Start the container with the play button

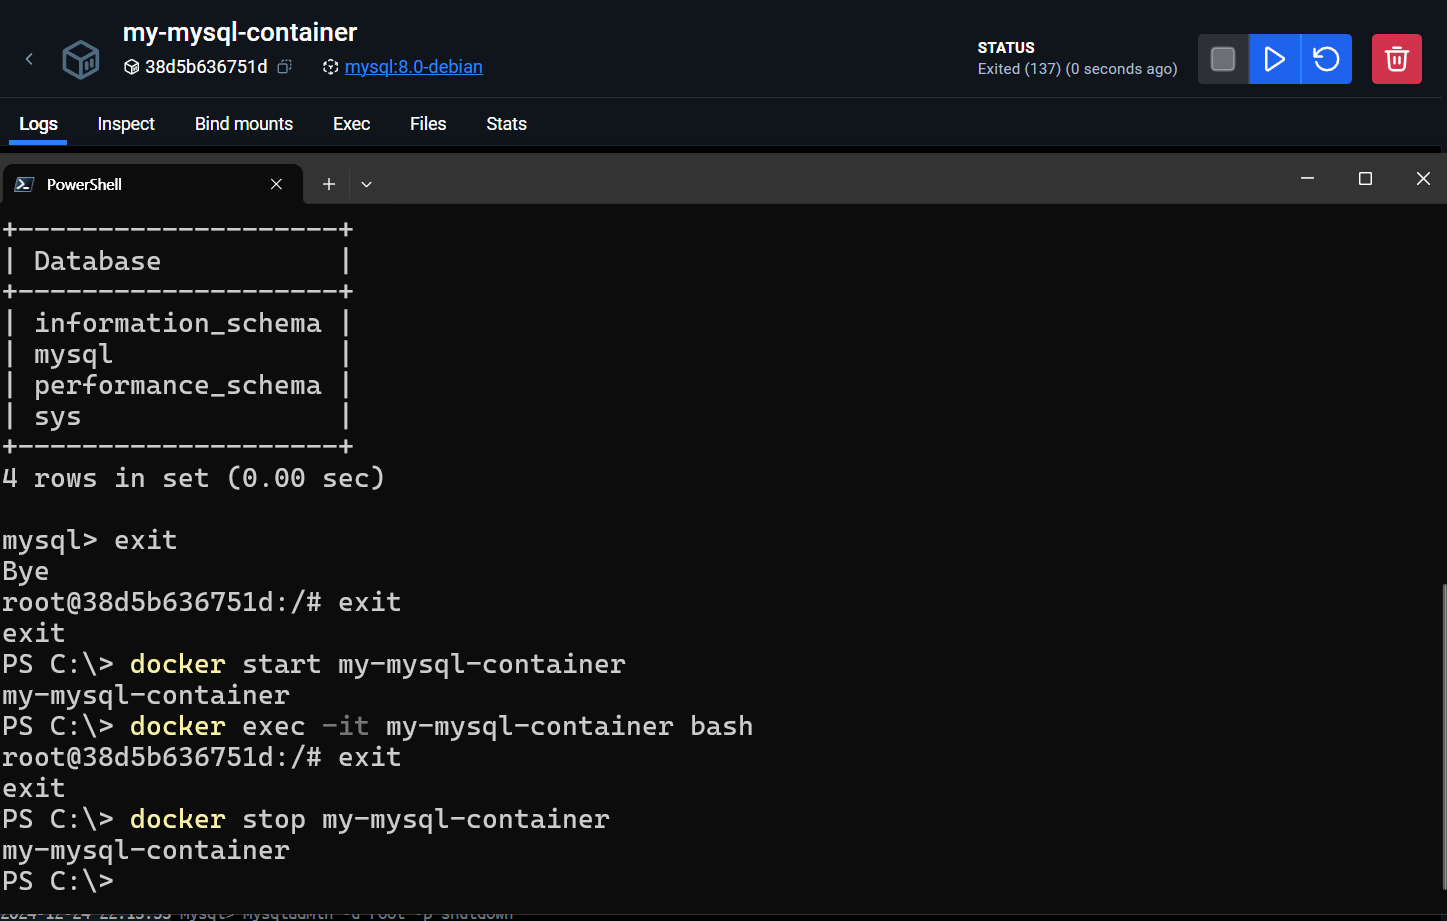(1274, 59)
